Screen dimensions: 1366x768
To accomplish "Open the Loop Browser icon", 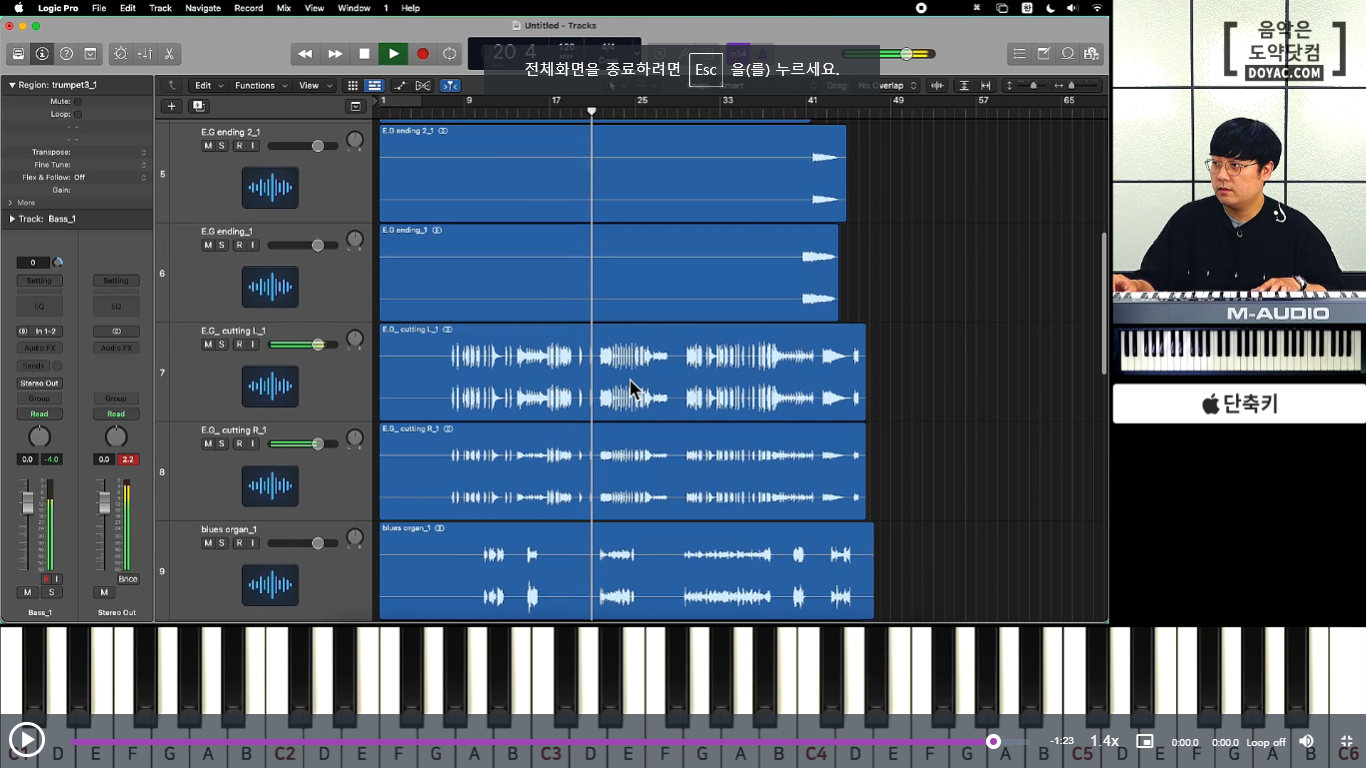I will pos(1068,54).
